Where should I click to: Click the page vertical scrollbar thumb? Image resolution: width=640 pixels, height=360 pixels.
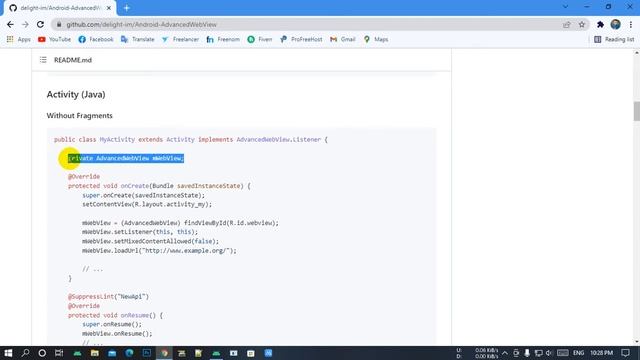coord(636,111)
